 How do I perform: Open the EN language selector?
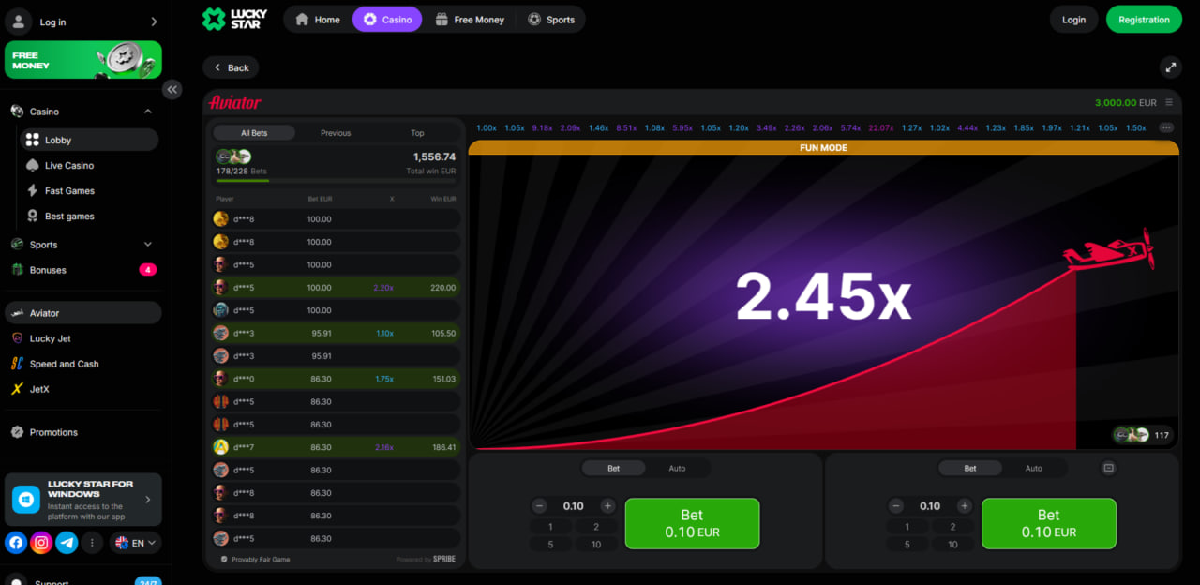(x=135, y=543)
